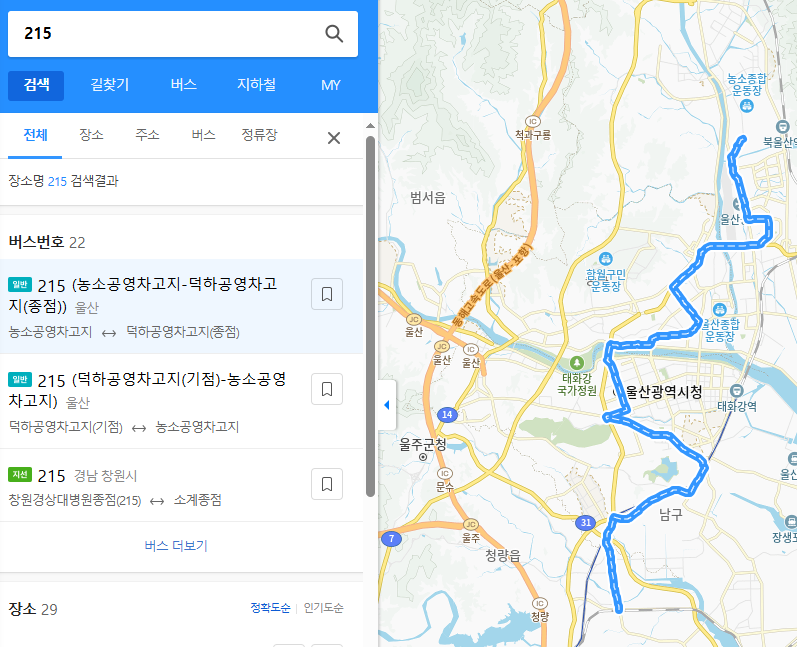797x647 pixels.
Task: Click the magnifying glass search icon
Action: (334, 34)
